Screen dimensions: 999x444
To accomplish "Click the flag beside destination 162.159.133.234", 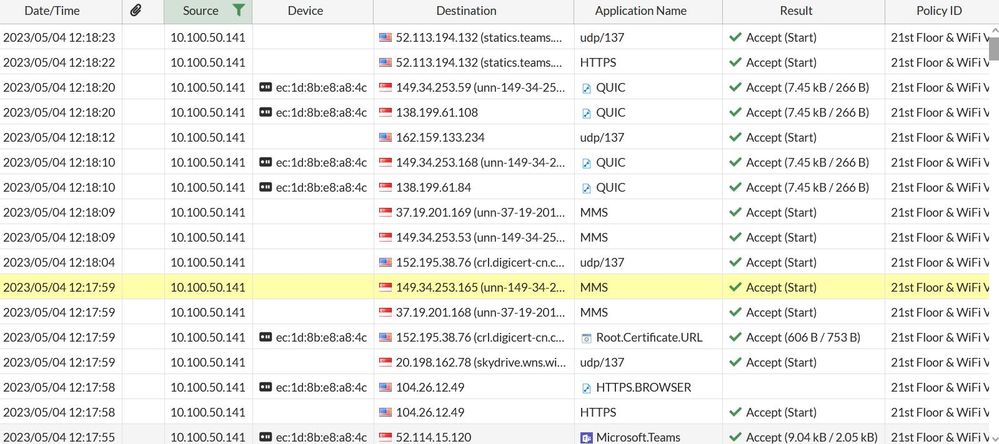I will [386, 137].
